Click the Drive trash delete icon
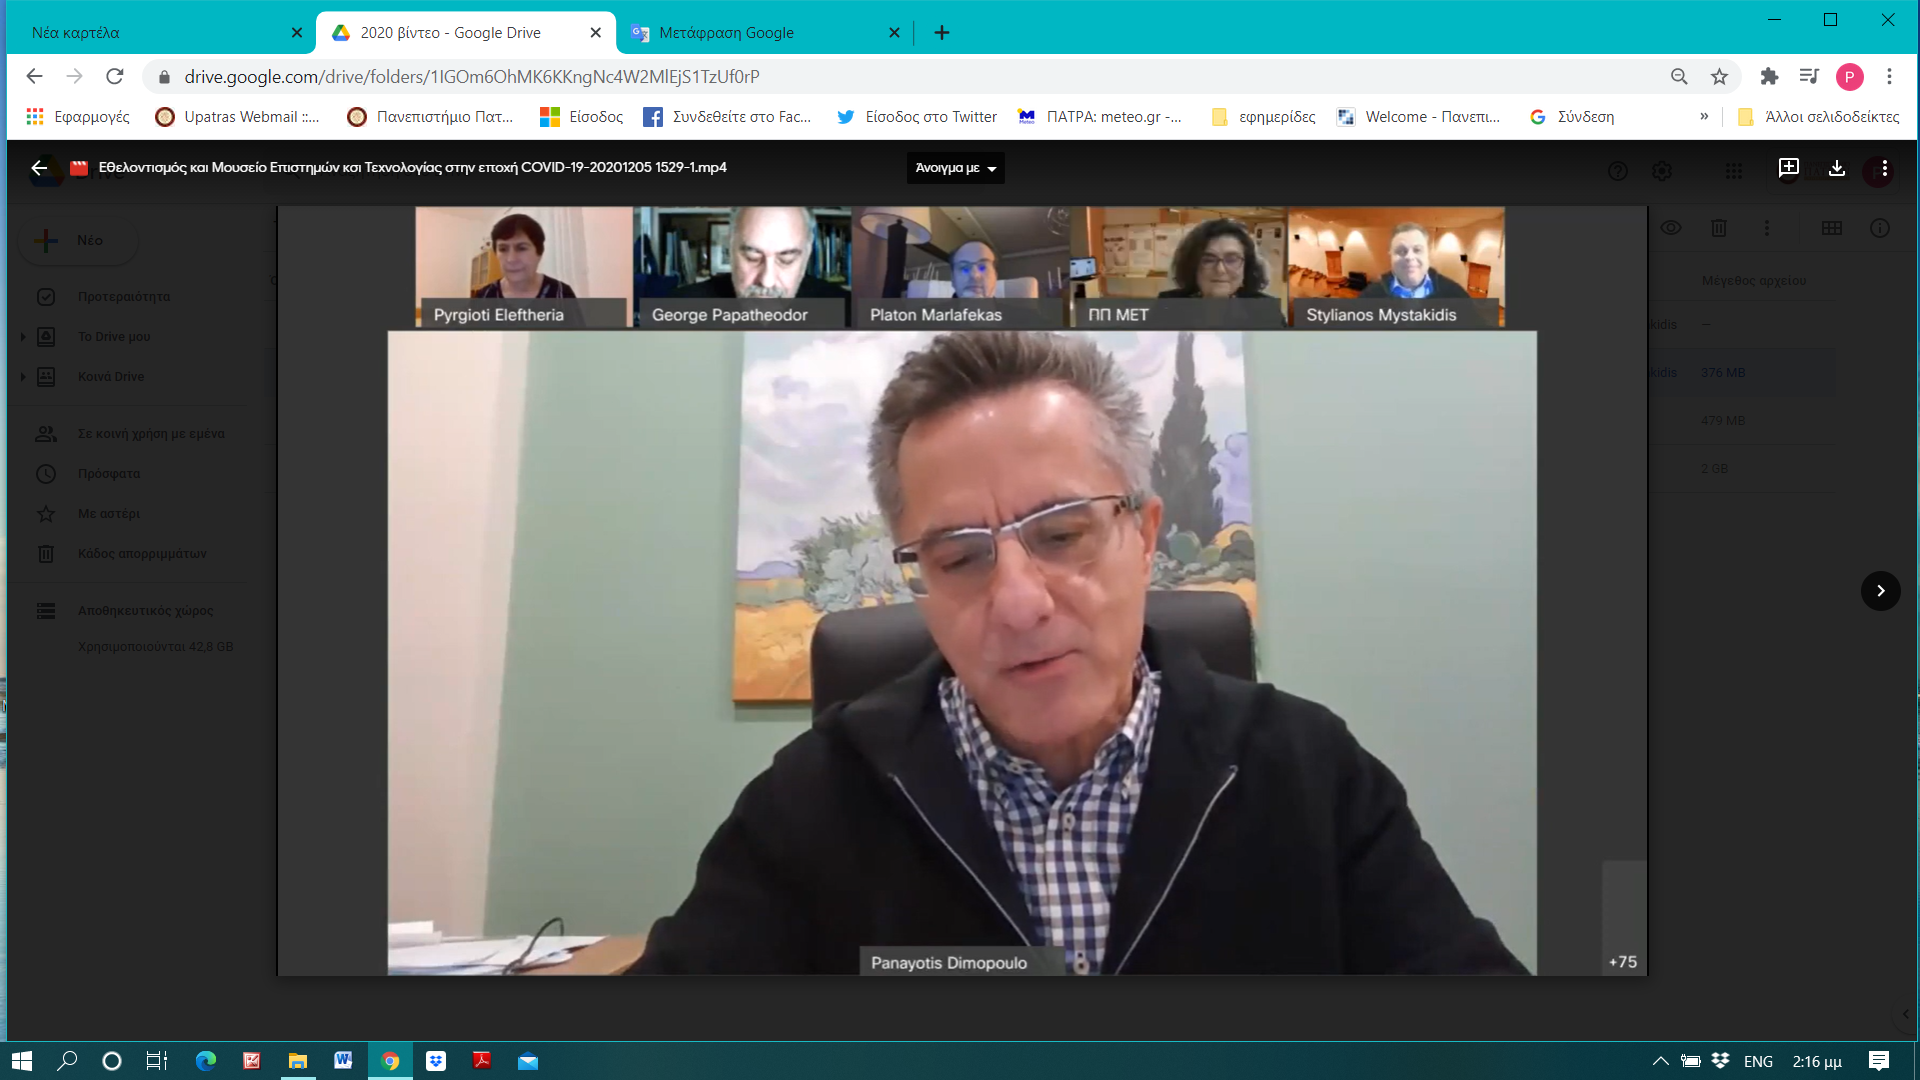1920x1080 pixels. (1719, 228)
